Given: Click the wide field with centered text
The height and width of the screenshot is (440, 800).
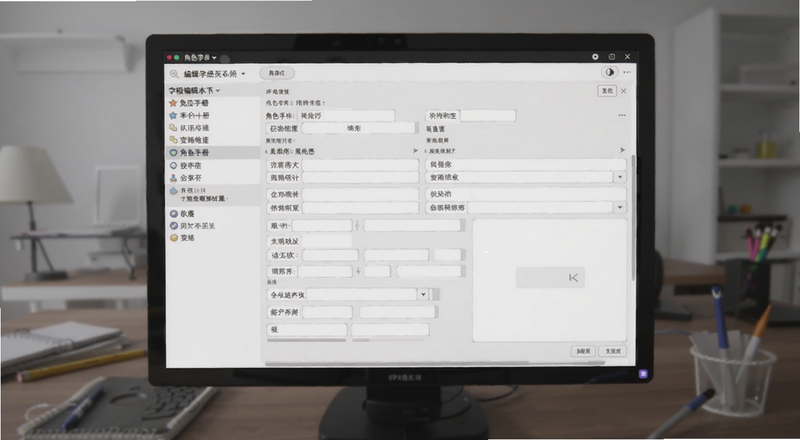Looking at the screenshot, I should (x=359, y=128).
